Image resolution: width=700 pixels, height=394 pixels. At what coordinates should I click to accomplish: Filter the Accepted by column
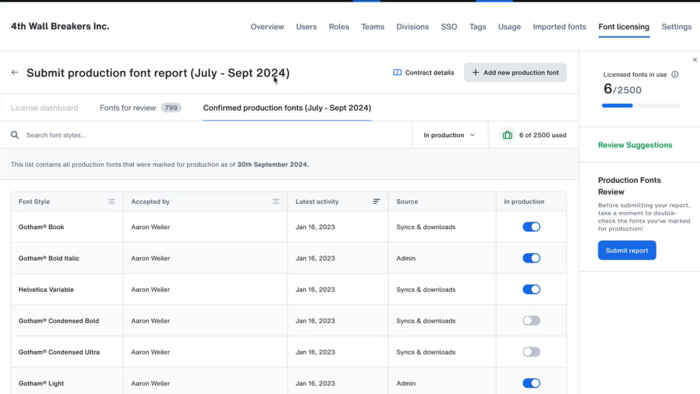(276, 202)
